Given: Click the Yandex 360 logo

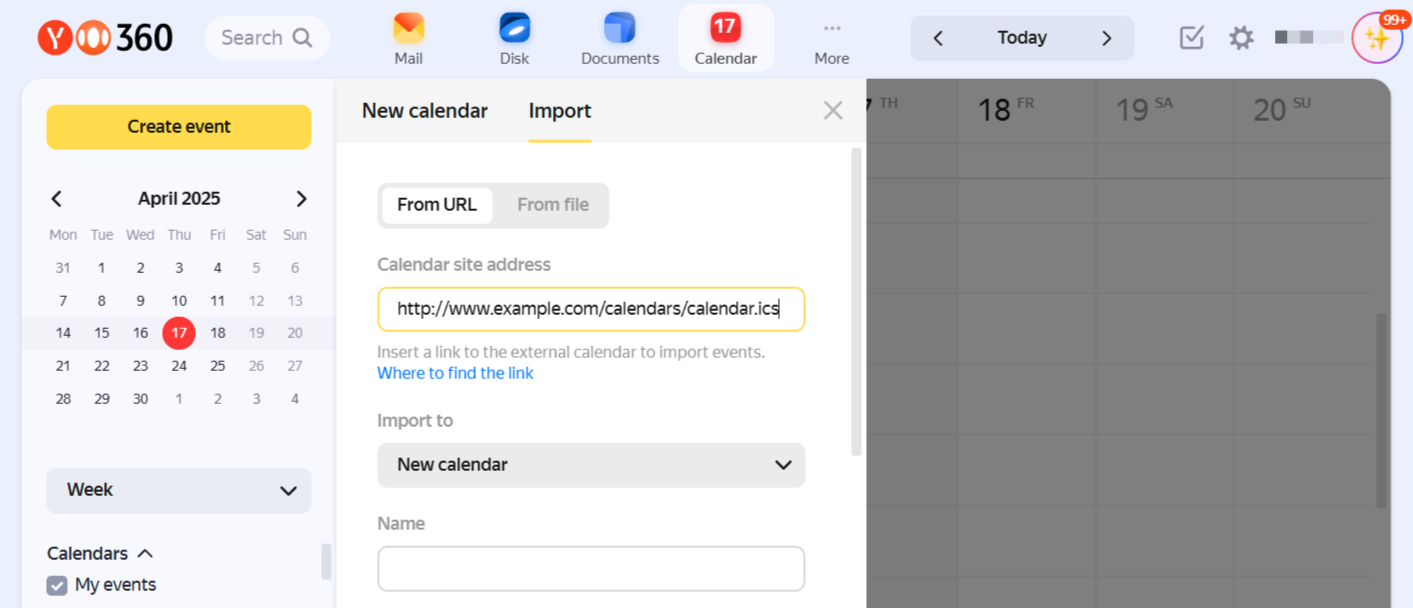Looking at the screenshot, I should 105,38.
